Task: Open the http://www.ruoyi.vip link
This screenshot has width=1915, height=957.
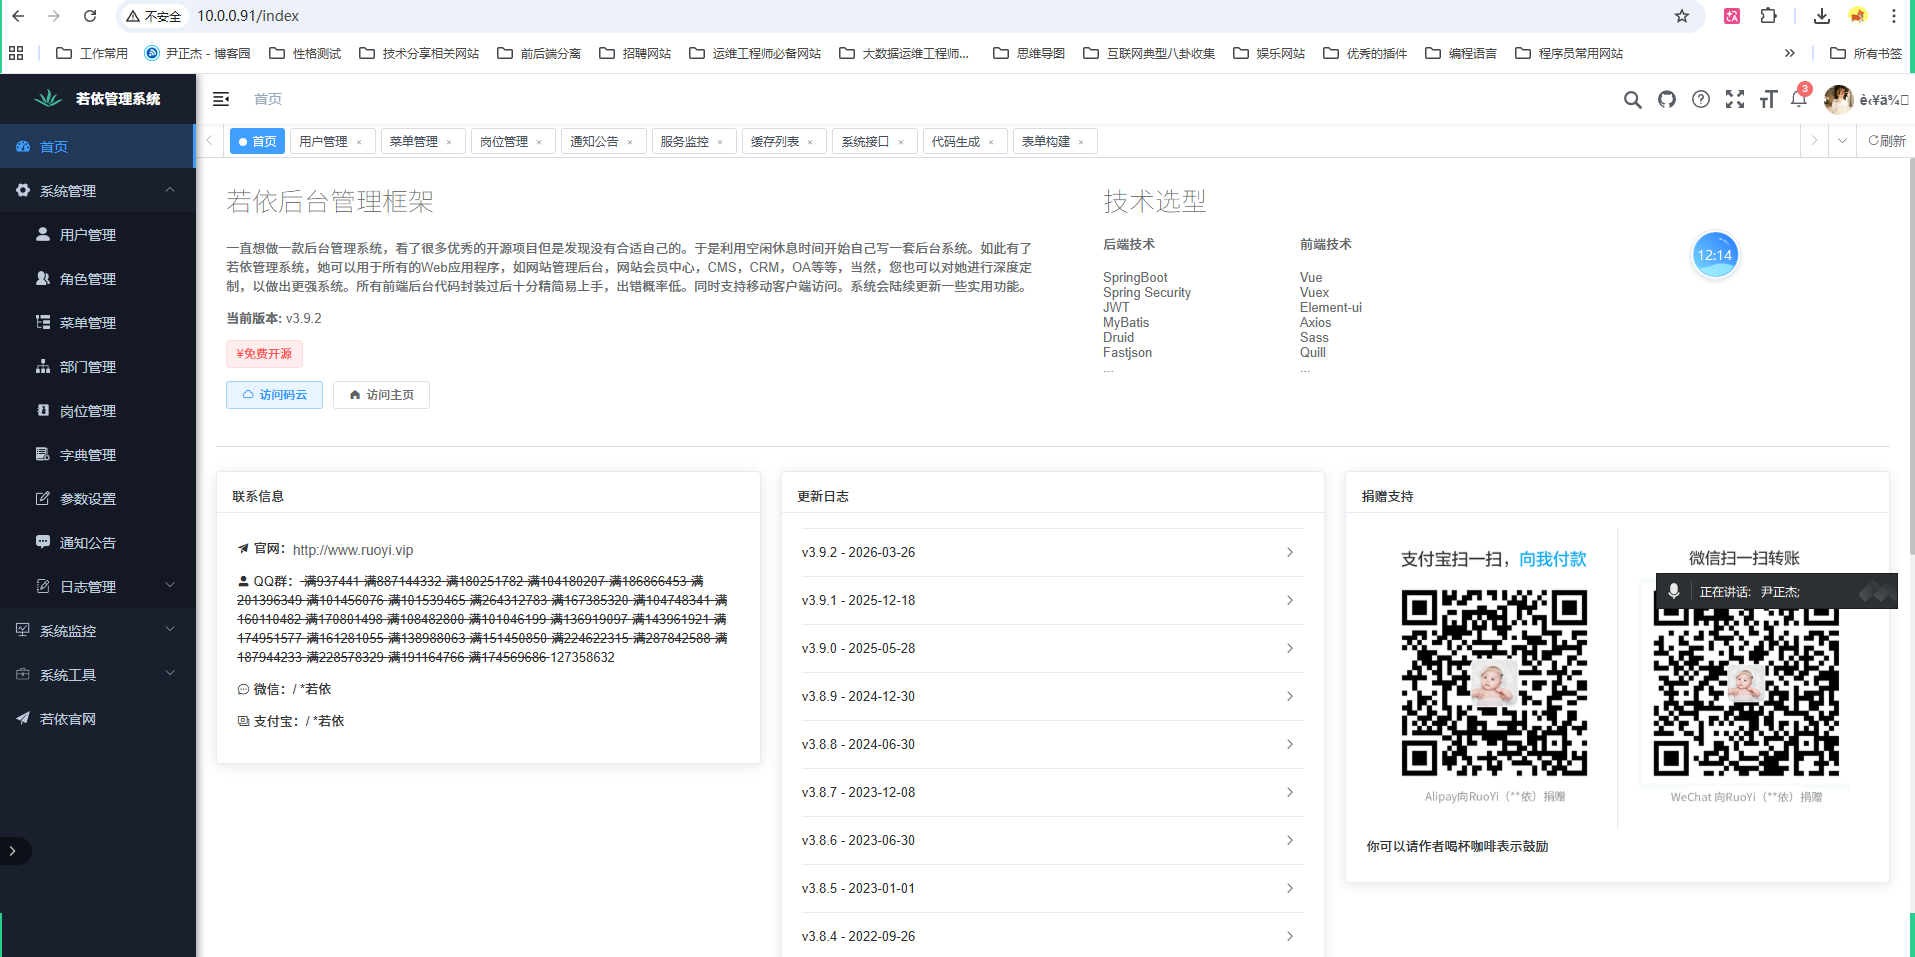Action: point(352,550)
